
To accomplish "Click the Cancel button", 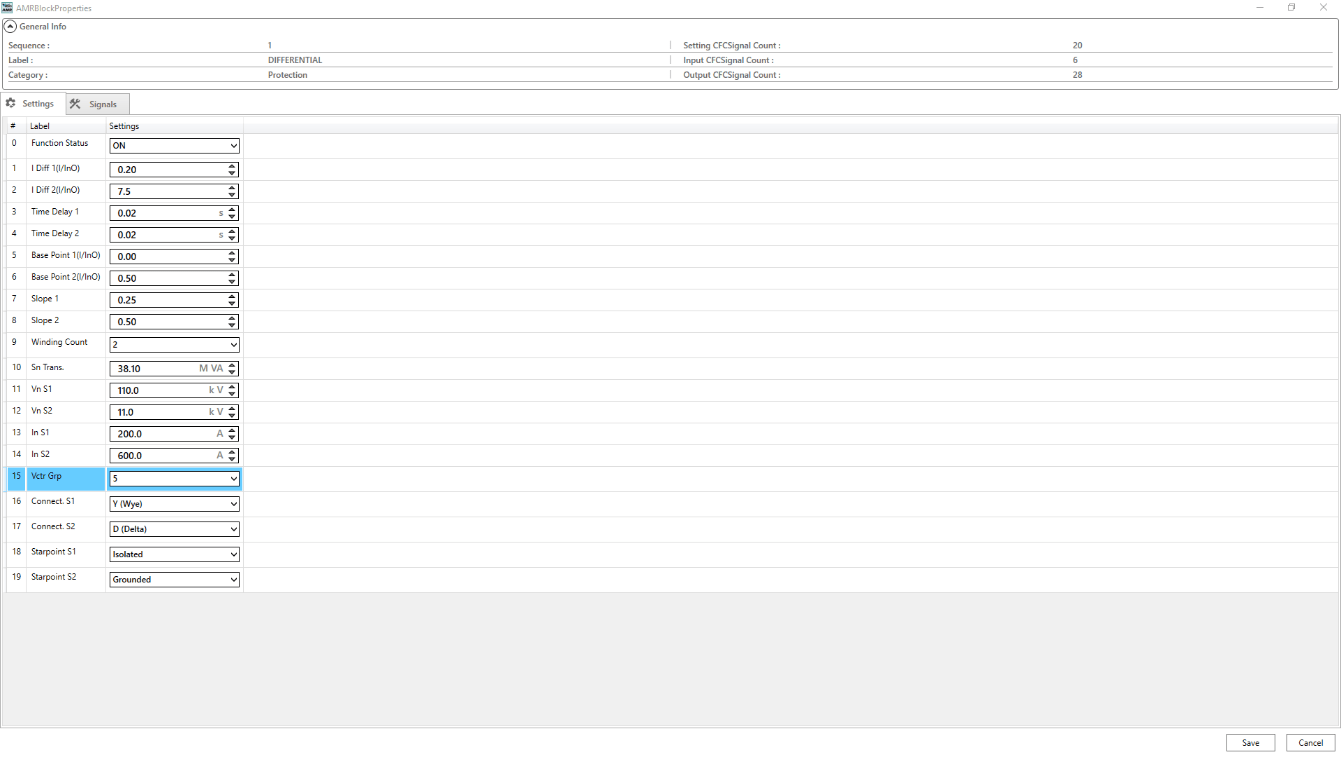I will (1310, 743).
